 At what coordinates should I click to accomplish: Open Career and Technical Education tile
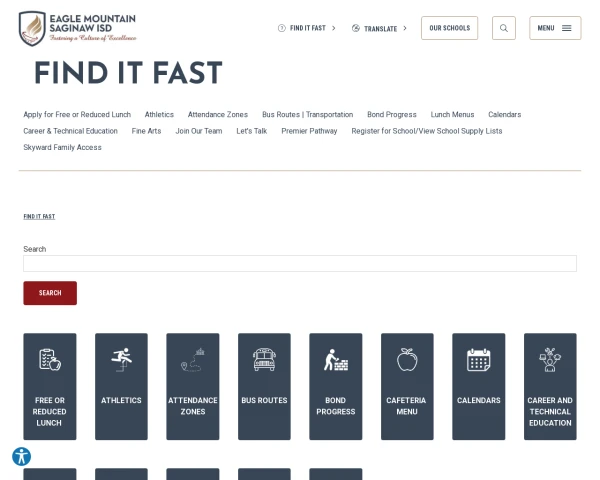coord(550,386)
